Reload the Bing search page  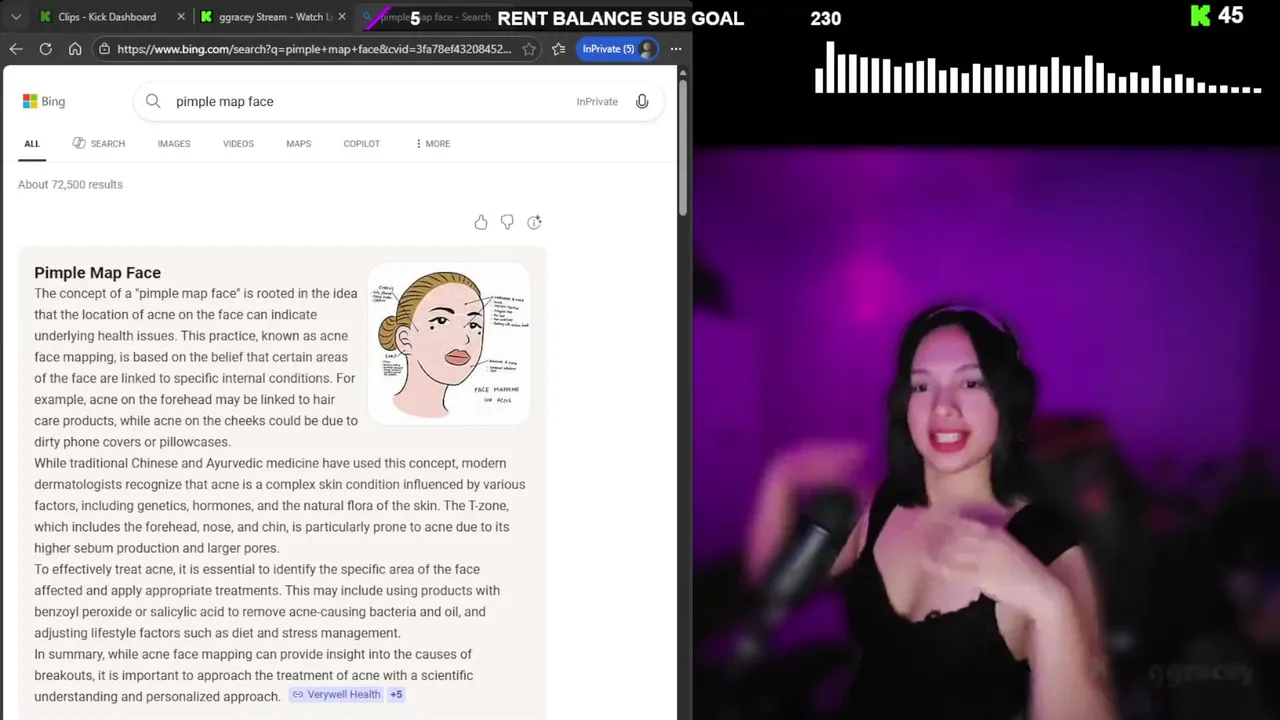(x=46, y=49)
